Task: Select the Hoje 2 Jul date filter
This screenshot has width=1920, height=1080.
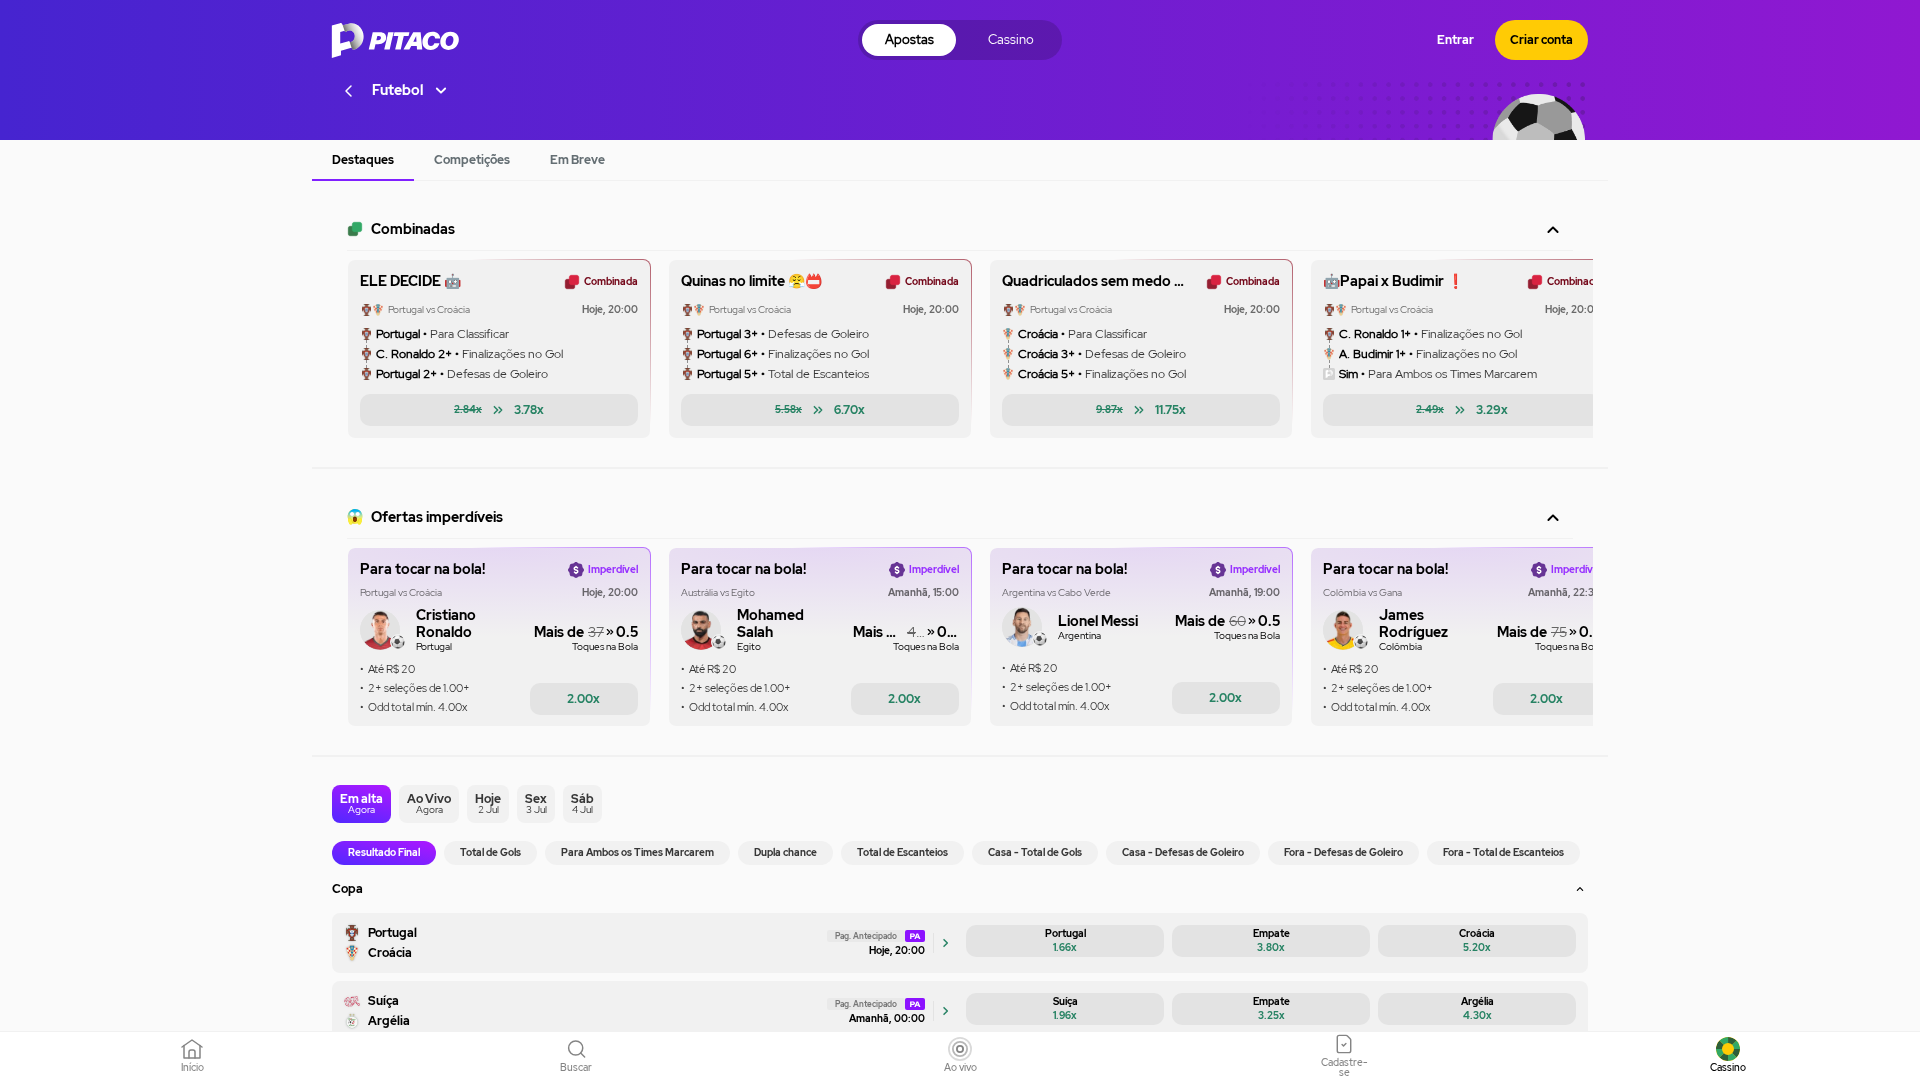Action: [488, 804]
